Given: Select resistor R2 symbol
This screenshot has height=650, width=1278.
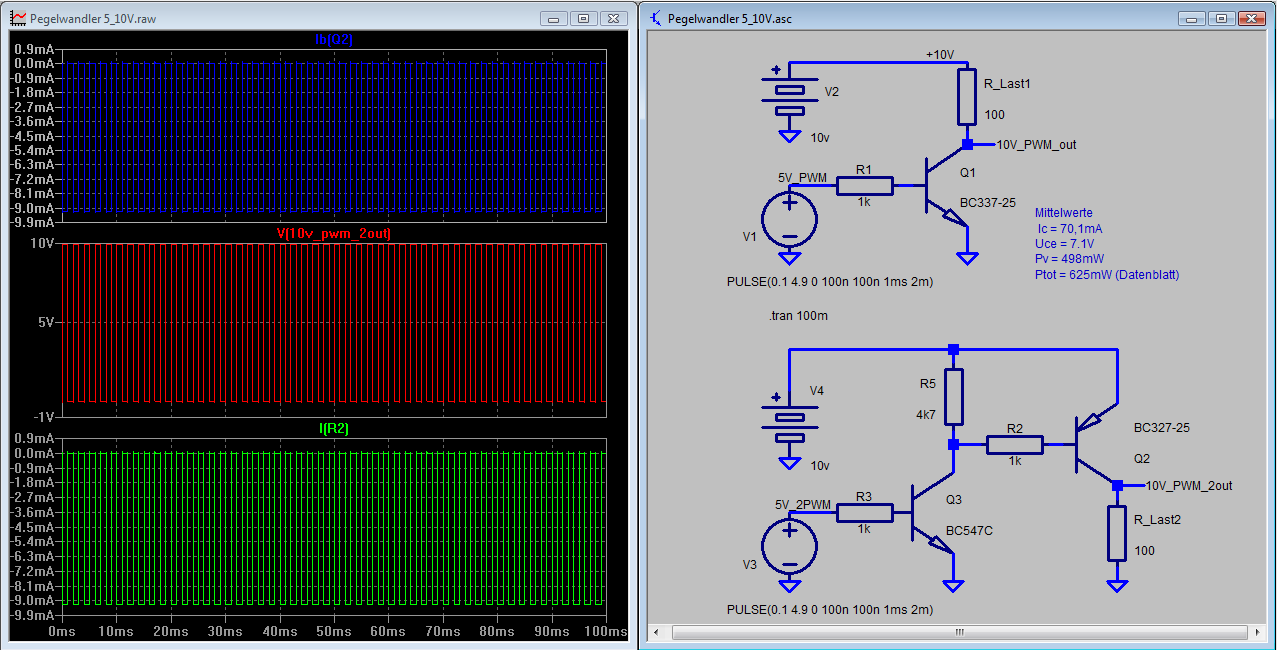Looking at the screenshot, I should [x=1014, y=445].
